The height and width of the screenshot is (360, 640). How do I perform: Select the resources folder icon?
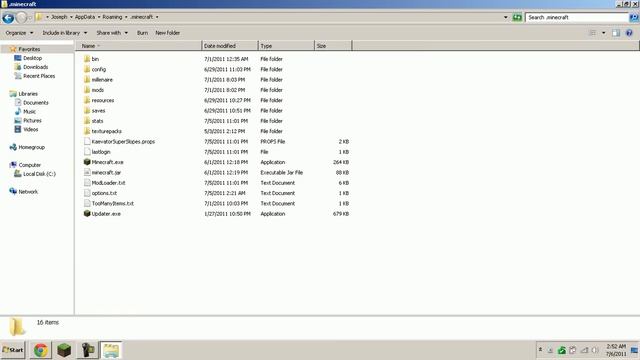[87, 100]
